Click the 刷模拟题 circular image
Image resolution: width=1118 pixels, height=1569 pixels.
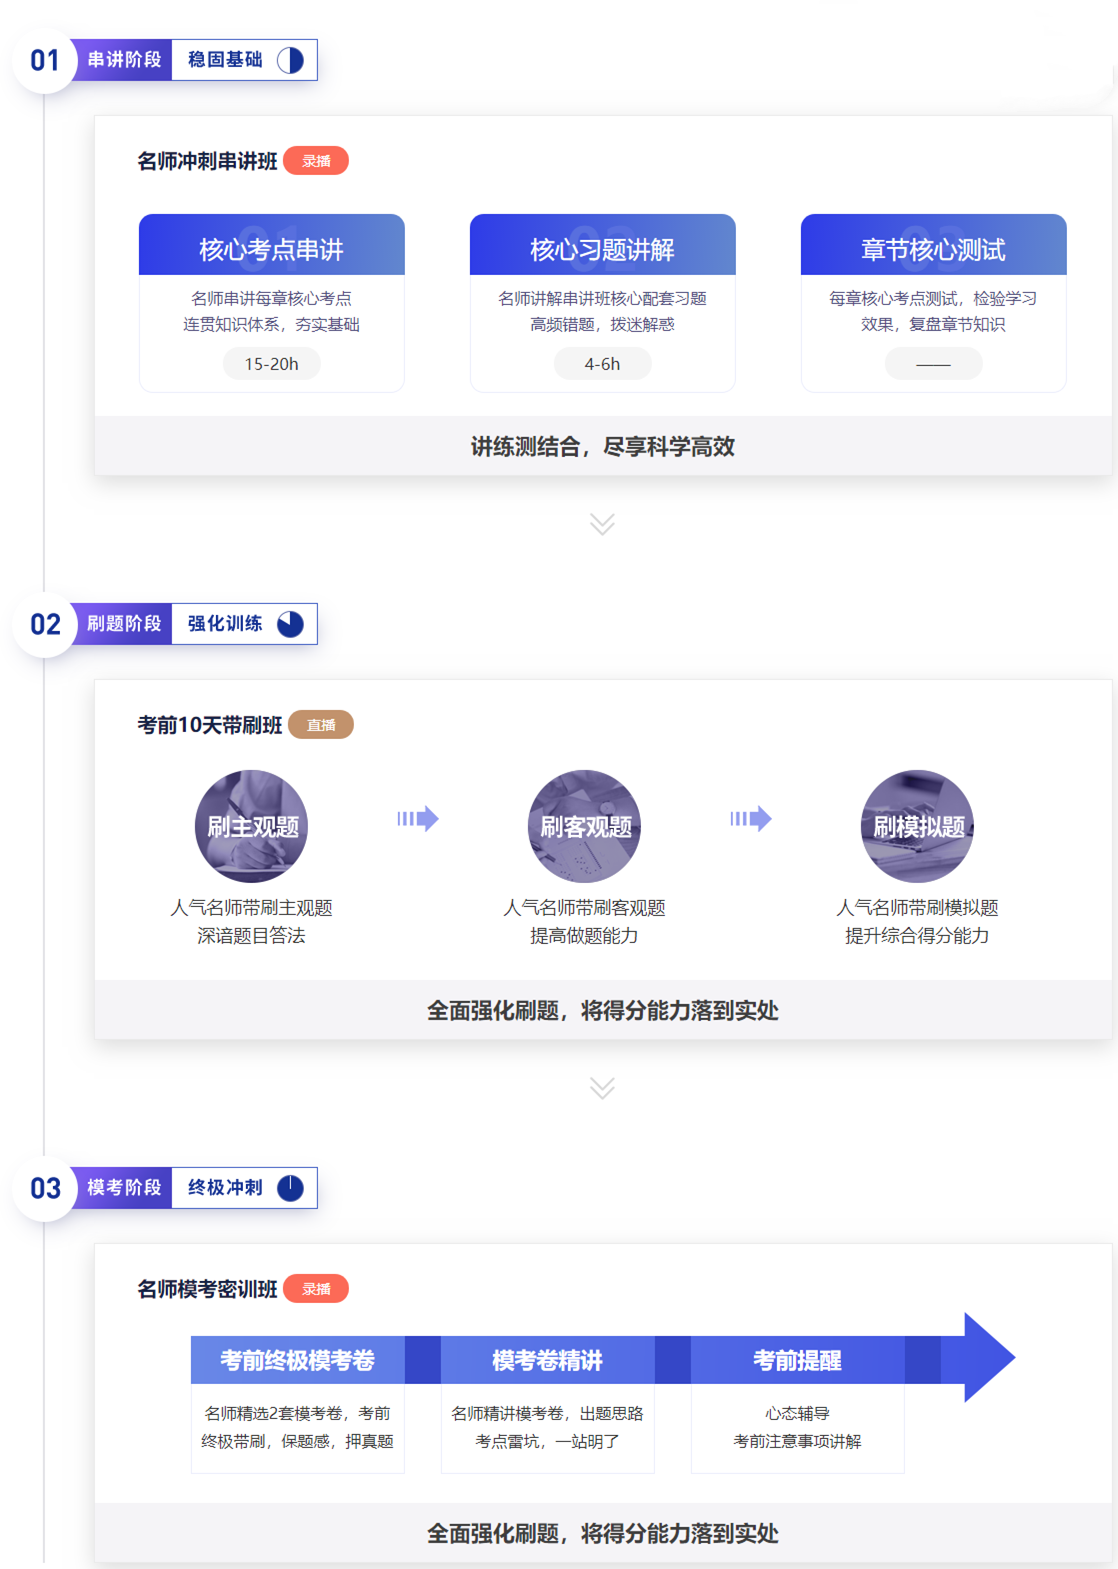917,826
